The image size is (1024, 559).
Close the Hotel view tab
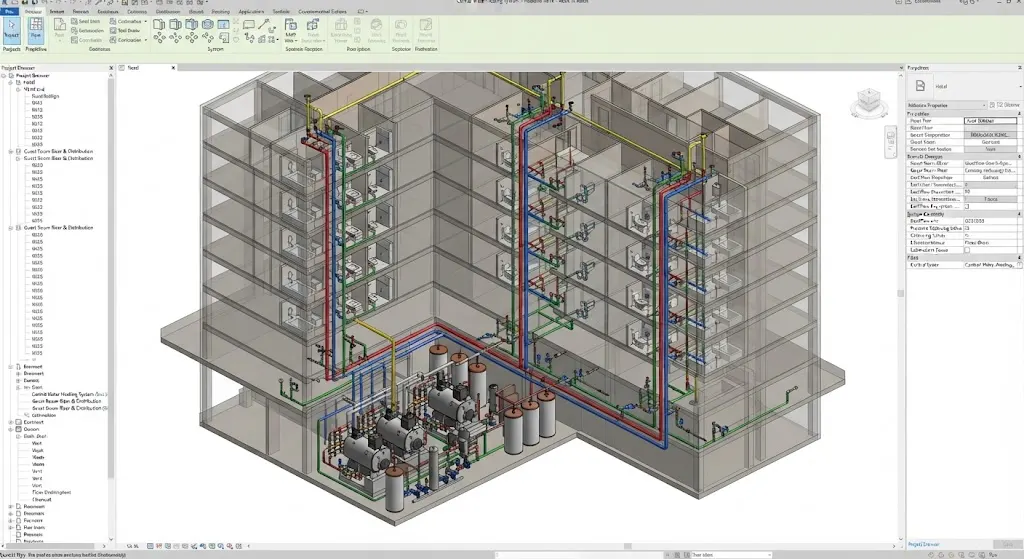click(x=173, y=68)
